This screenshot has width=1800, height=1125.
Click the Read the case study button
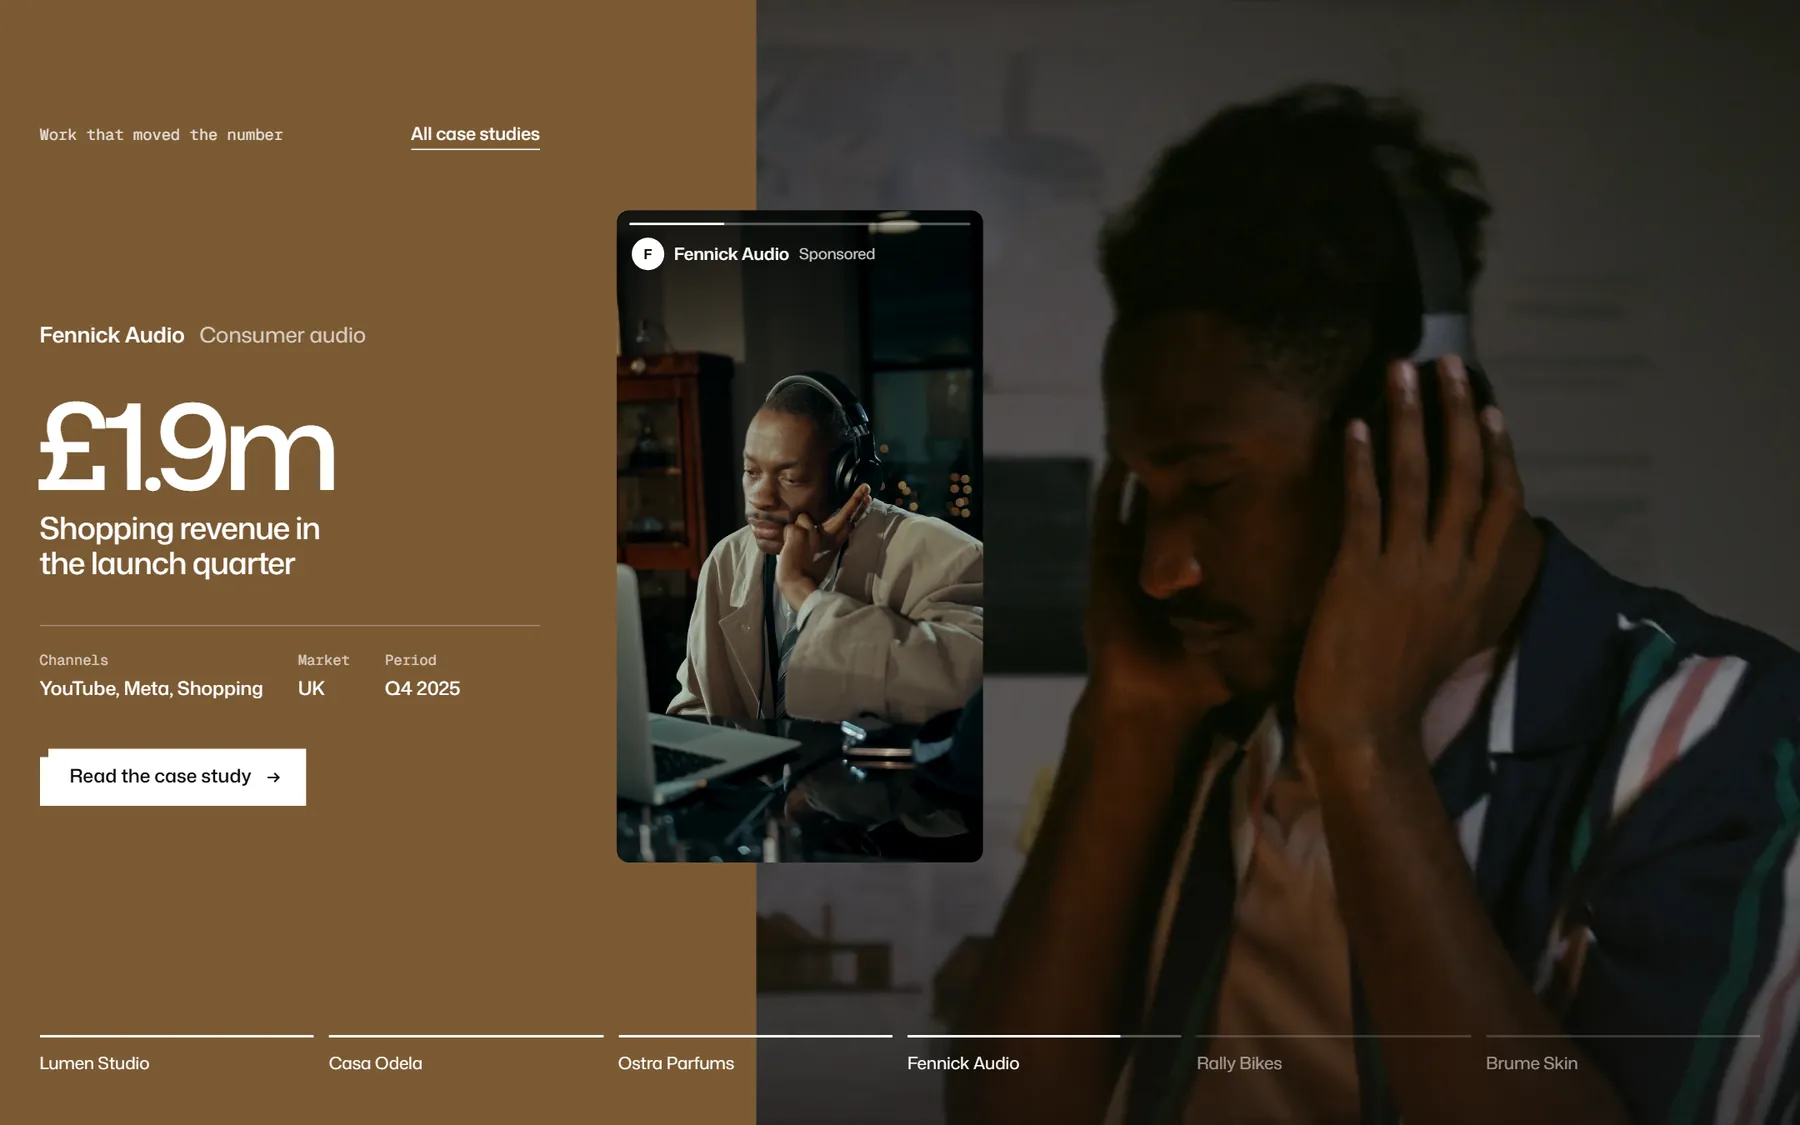173,777
